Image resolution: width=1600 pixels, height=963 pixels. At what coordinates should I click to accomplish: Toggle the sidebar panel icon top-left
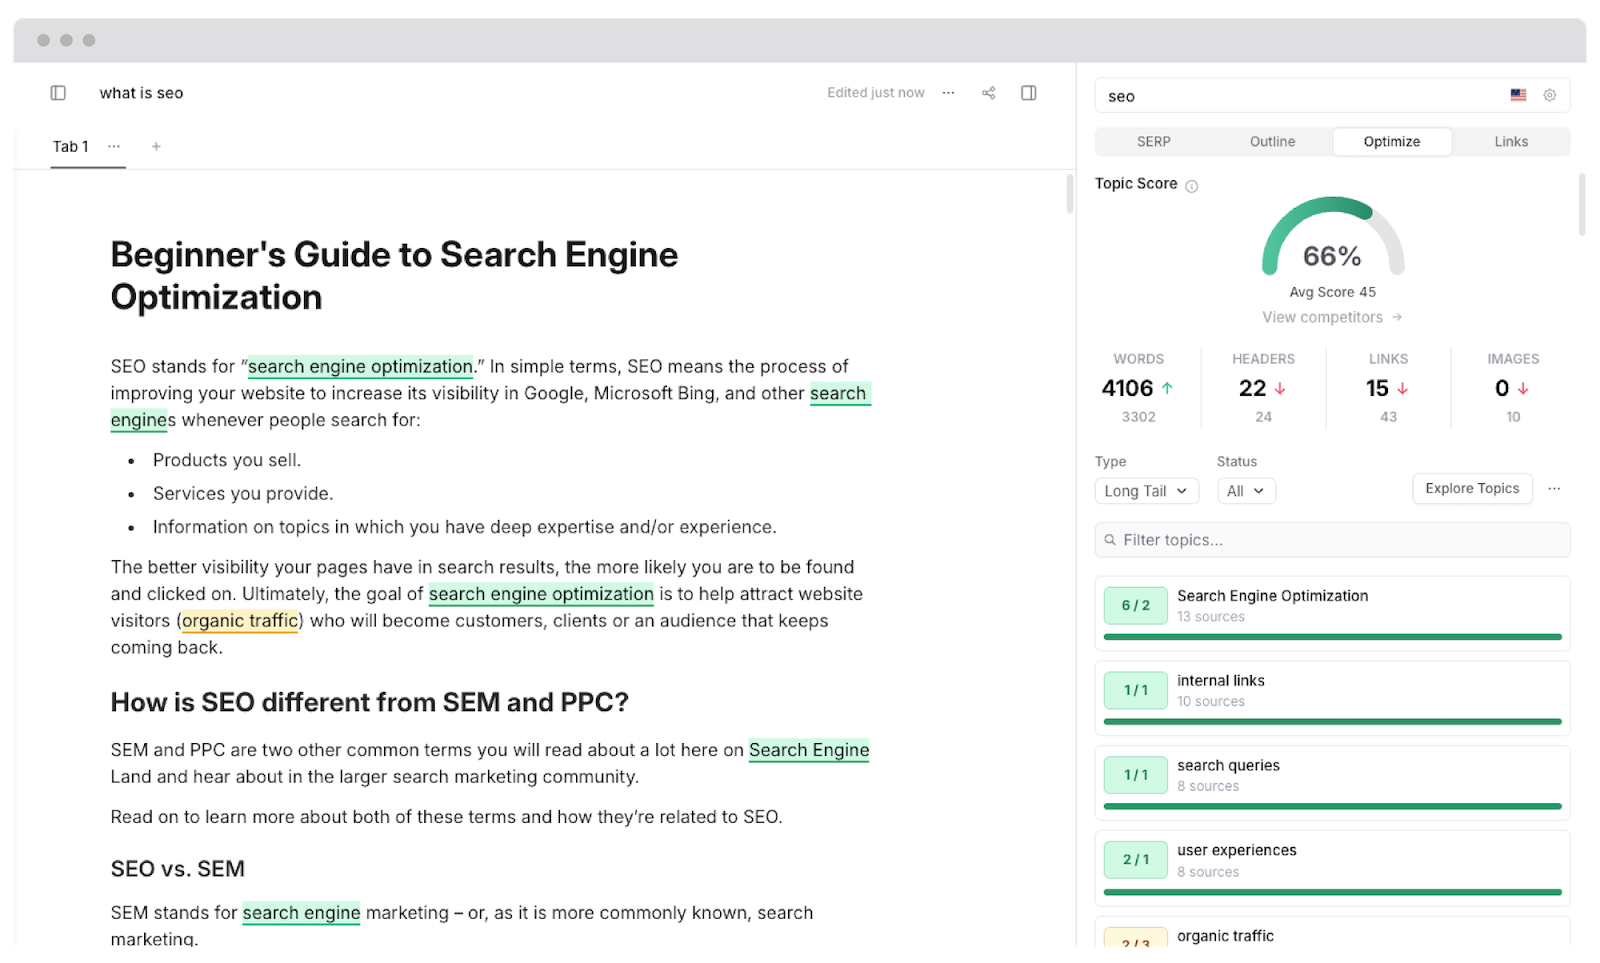(58, 92)
